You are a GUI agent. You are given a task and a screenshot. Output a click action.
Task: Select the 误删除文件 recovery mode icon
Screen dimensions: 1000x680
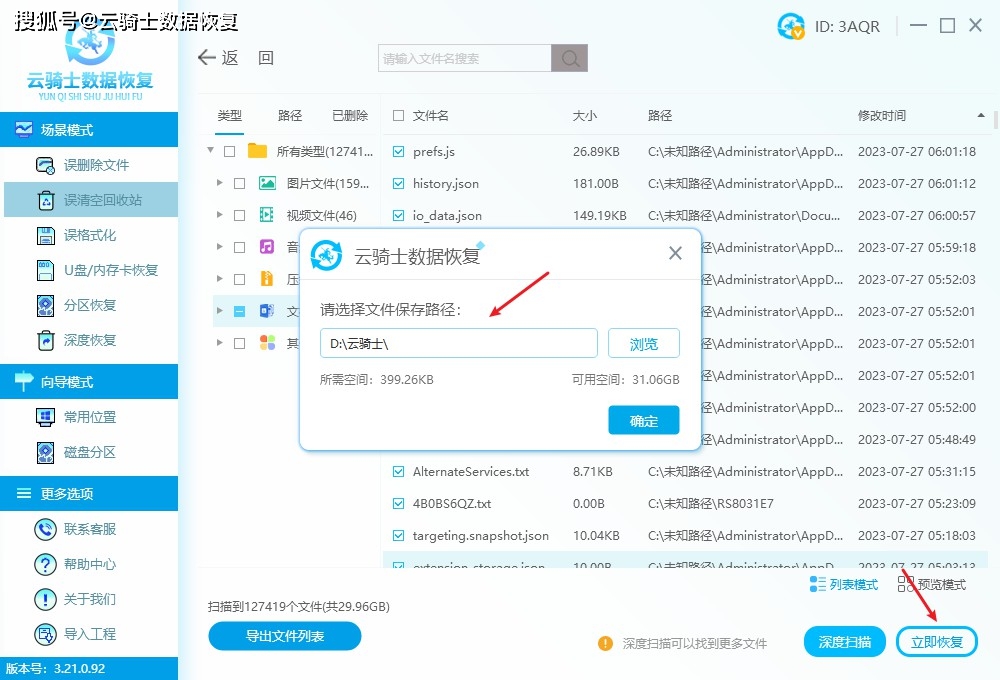coord(46,164)
